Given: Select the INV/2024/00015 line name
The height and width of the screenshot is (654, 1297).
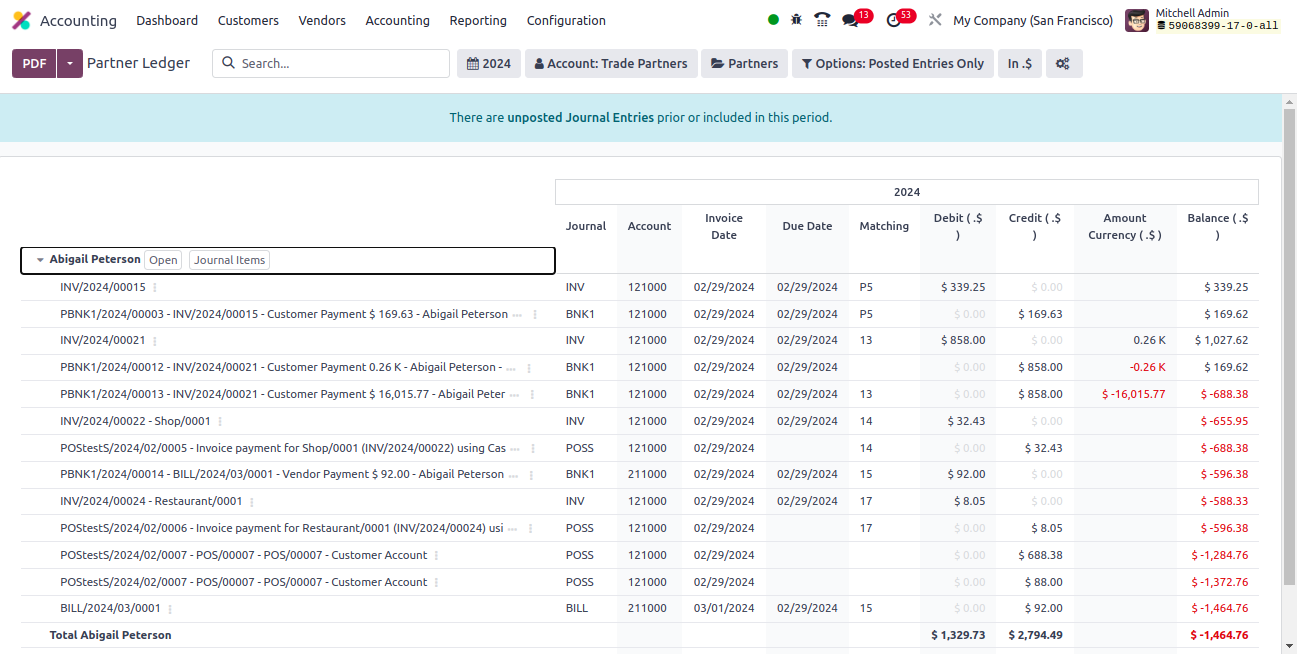Looking at the screenshot, I should tap(103, 287).
